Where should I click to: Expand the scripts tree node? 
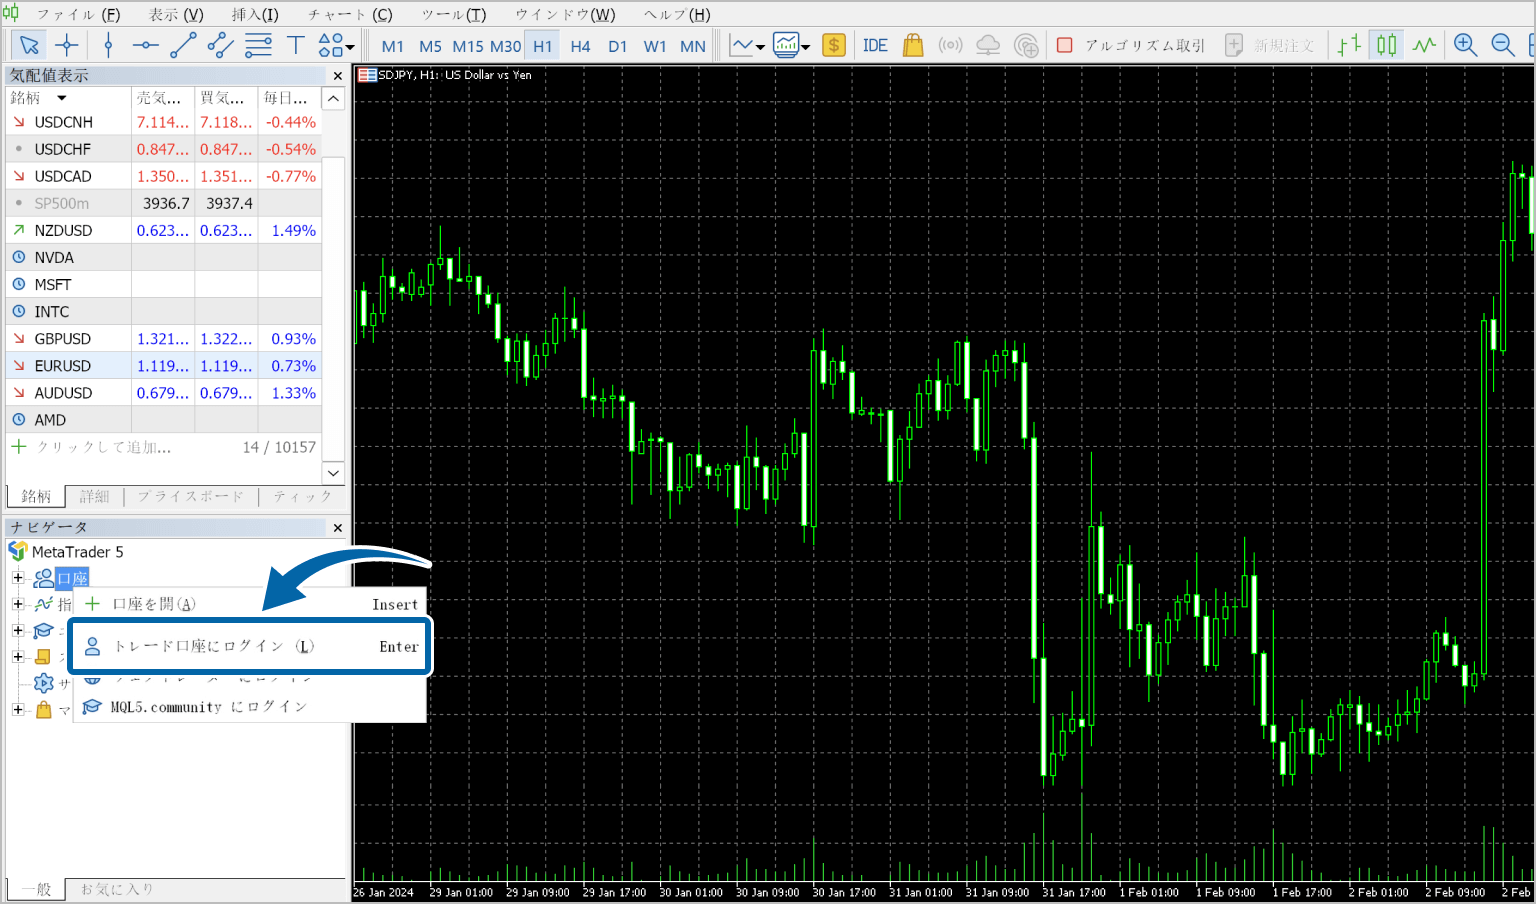pos(17,657)
